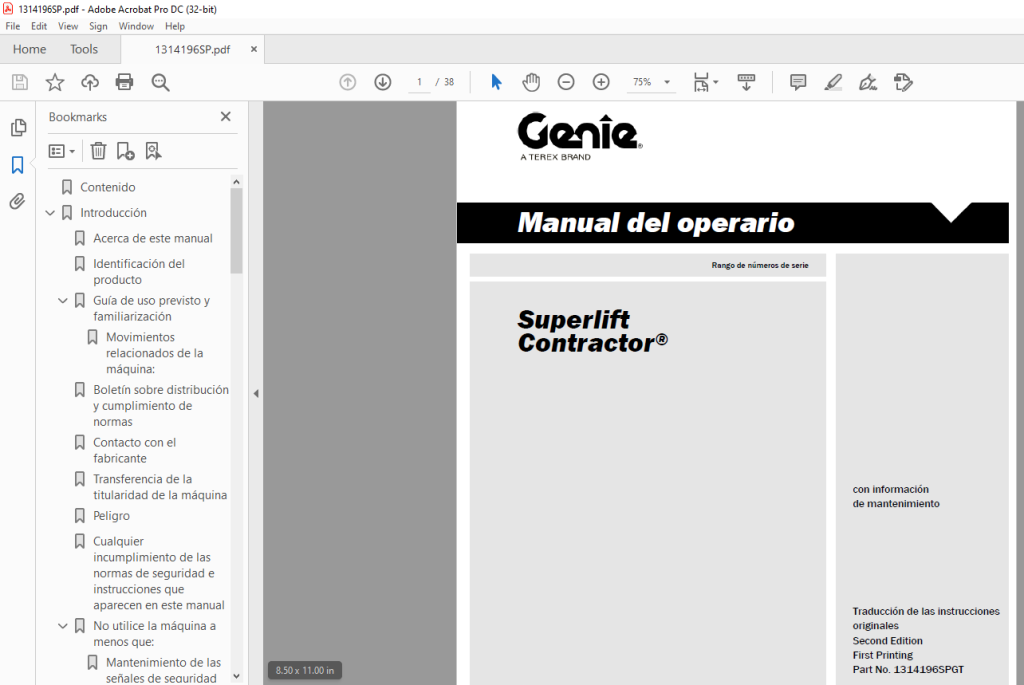Click the upload to cloud icon
1024x685 pixels.
(x=89, y=82)
